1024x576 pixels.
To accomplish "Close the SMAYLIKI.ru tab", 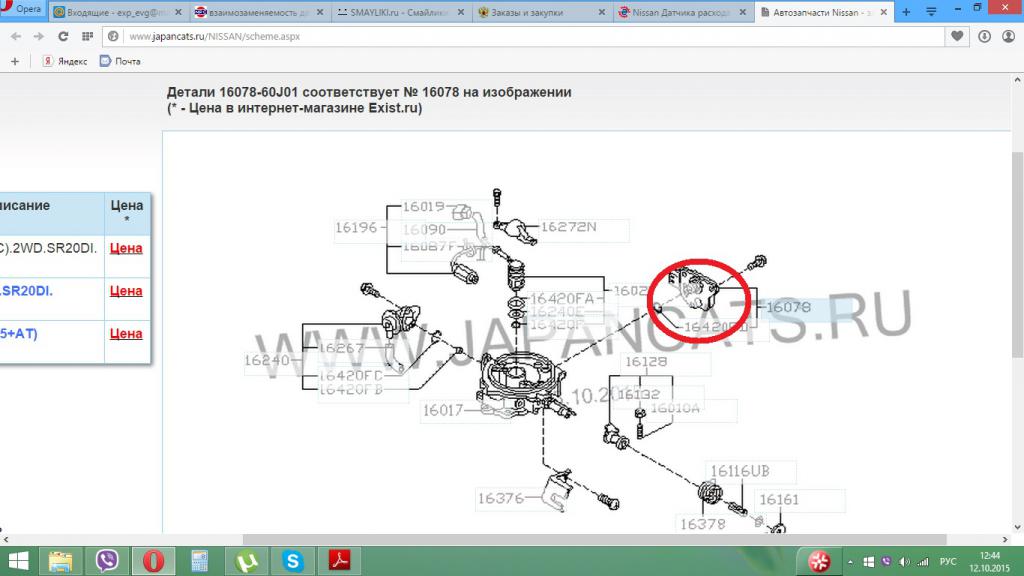I will click(461, 12).
